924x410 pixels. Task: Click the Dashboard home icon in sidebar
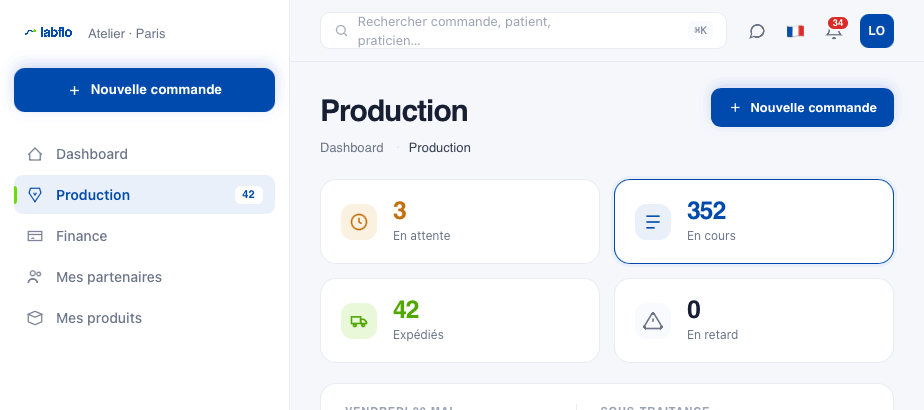click(35, 154)
